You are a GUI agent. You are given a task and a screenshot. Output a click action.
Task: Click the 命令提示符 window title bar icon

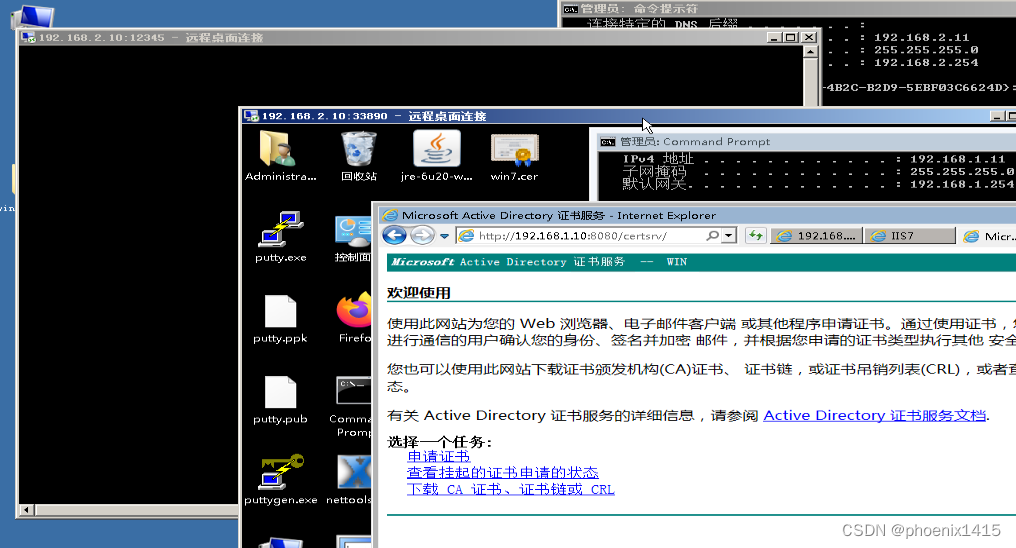click(x=570, y=8)
